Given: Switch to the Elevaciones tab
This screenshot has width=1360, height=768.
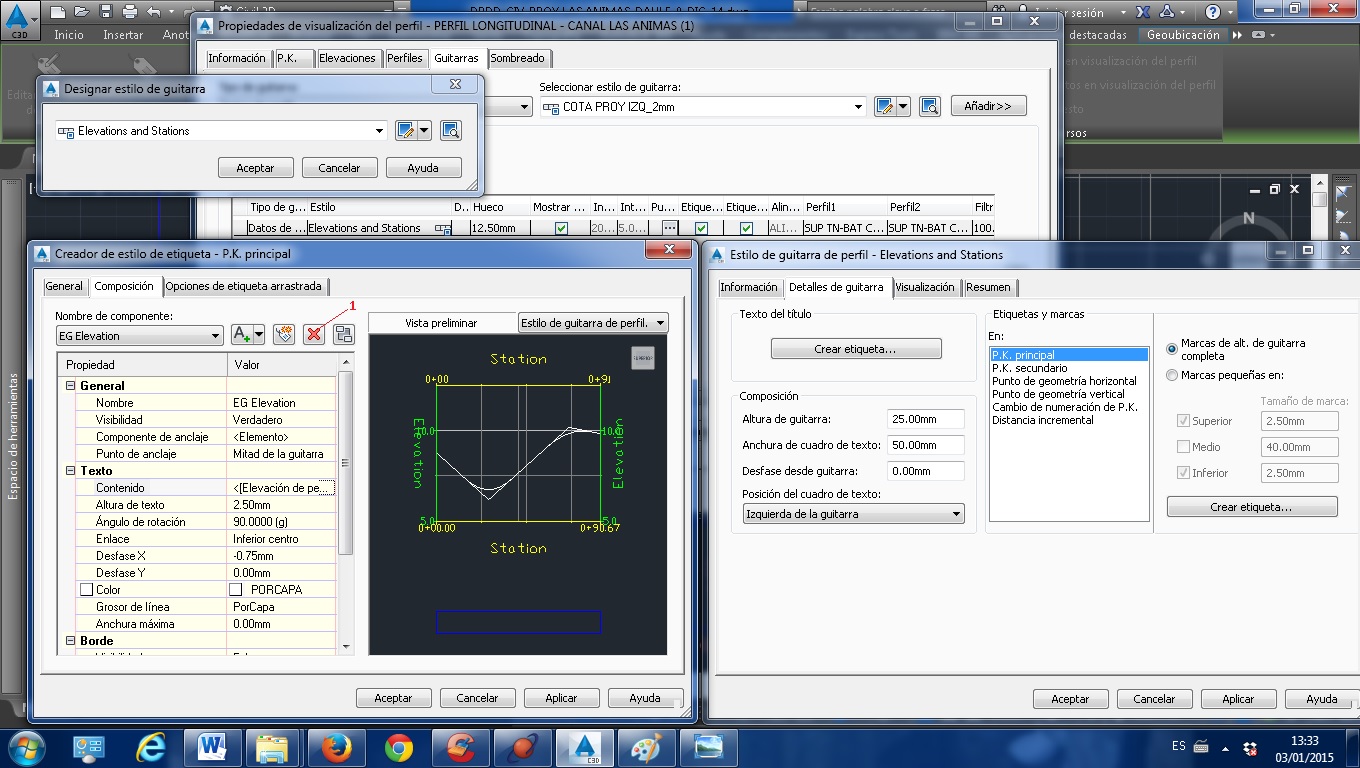Looking at the screenshot, I should tap(347, 58).
